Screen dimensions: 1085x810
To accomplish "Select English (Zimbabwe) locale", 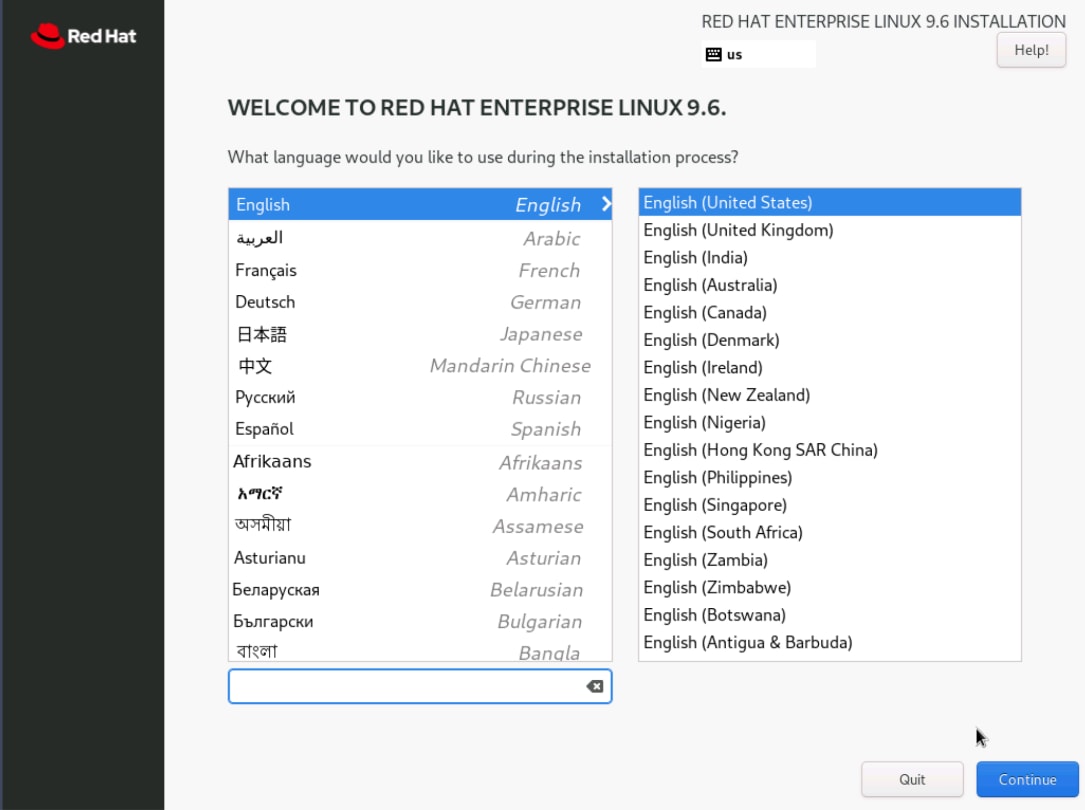I will (830, 587).
